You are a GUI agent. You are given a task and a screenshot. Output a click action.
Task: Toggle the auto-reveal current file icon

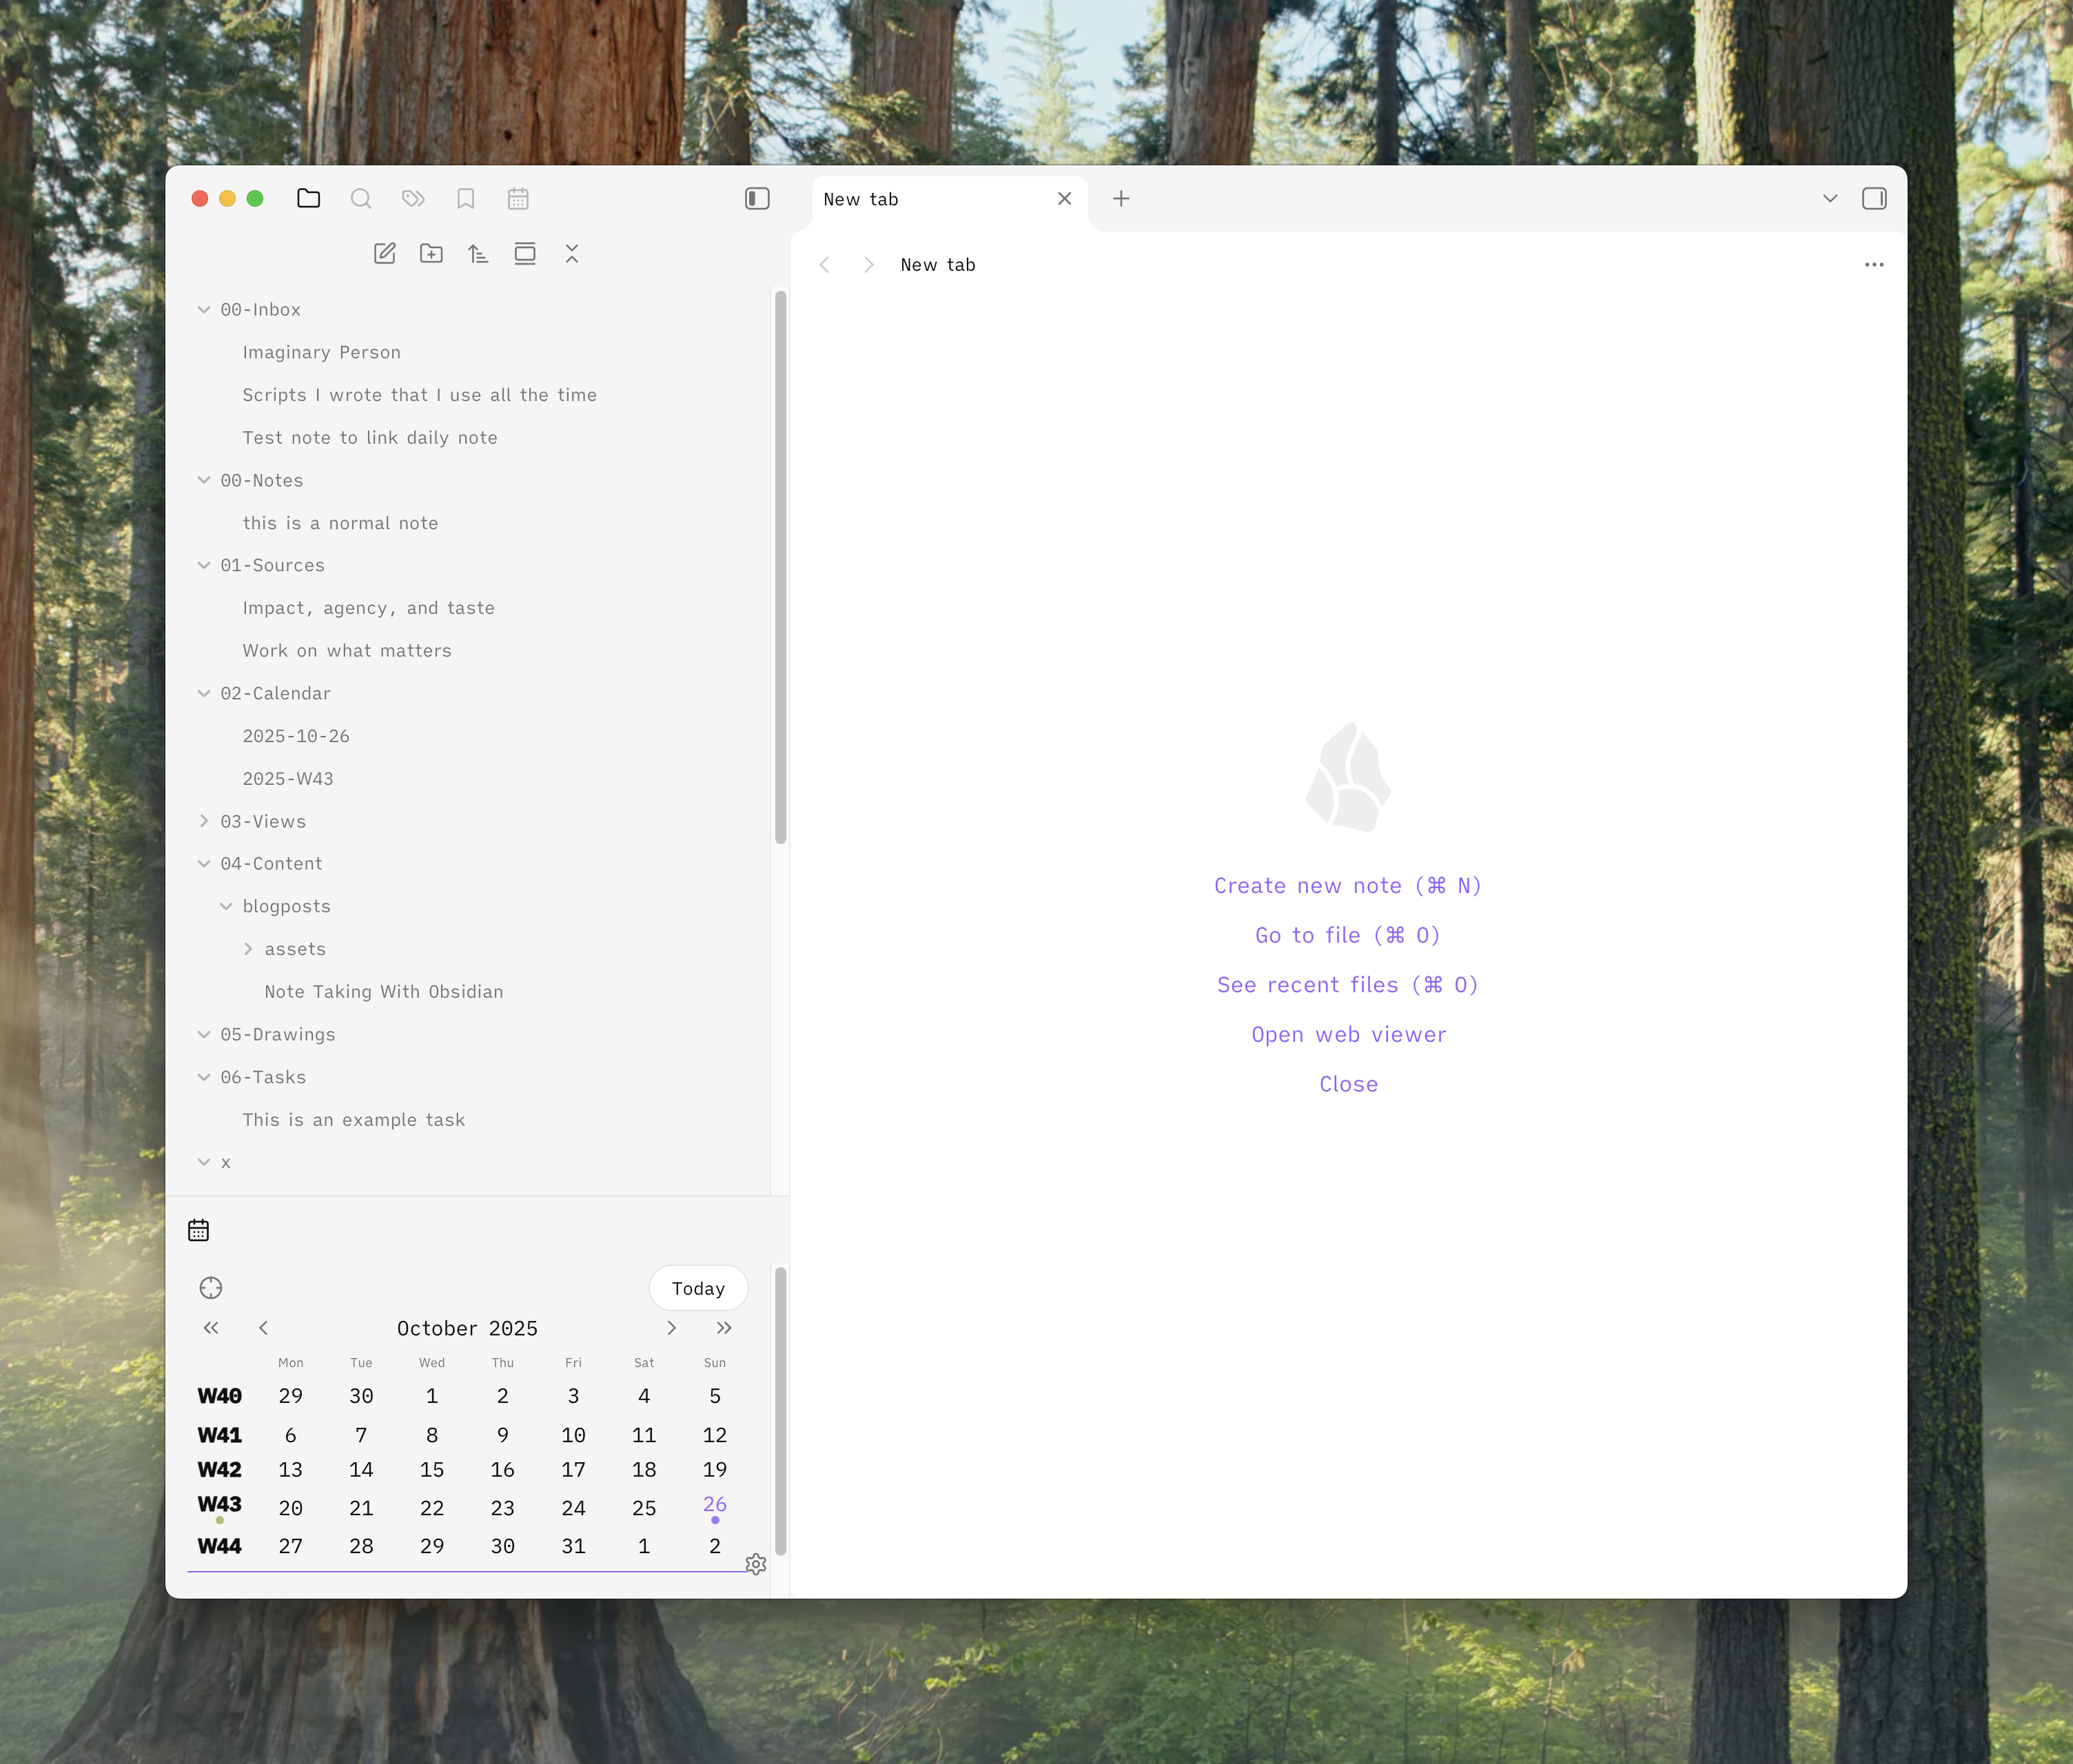pyautogui.click(x=525, y=254)
